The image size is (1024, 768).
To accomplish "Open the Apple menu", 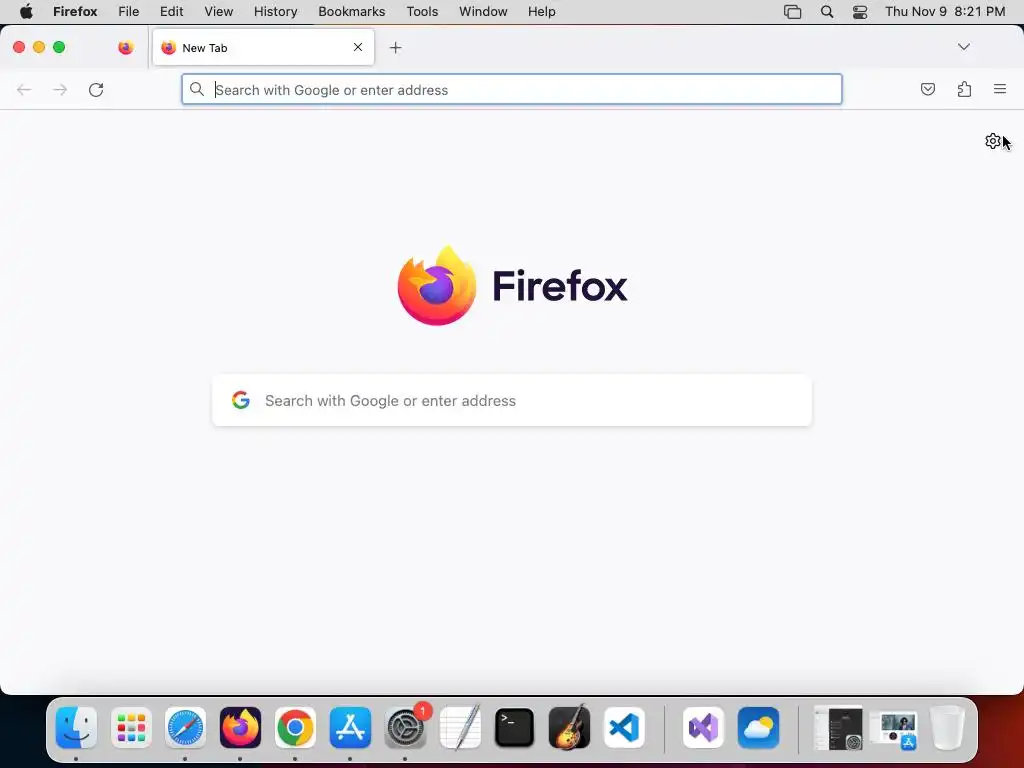I will click(26, 12).
